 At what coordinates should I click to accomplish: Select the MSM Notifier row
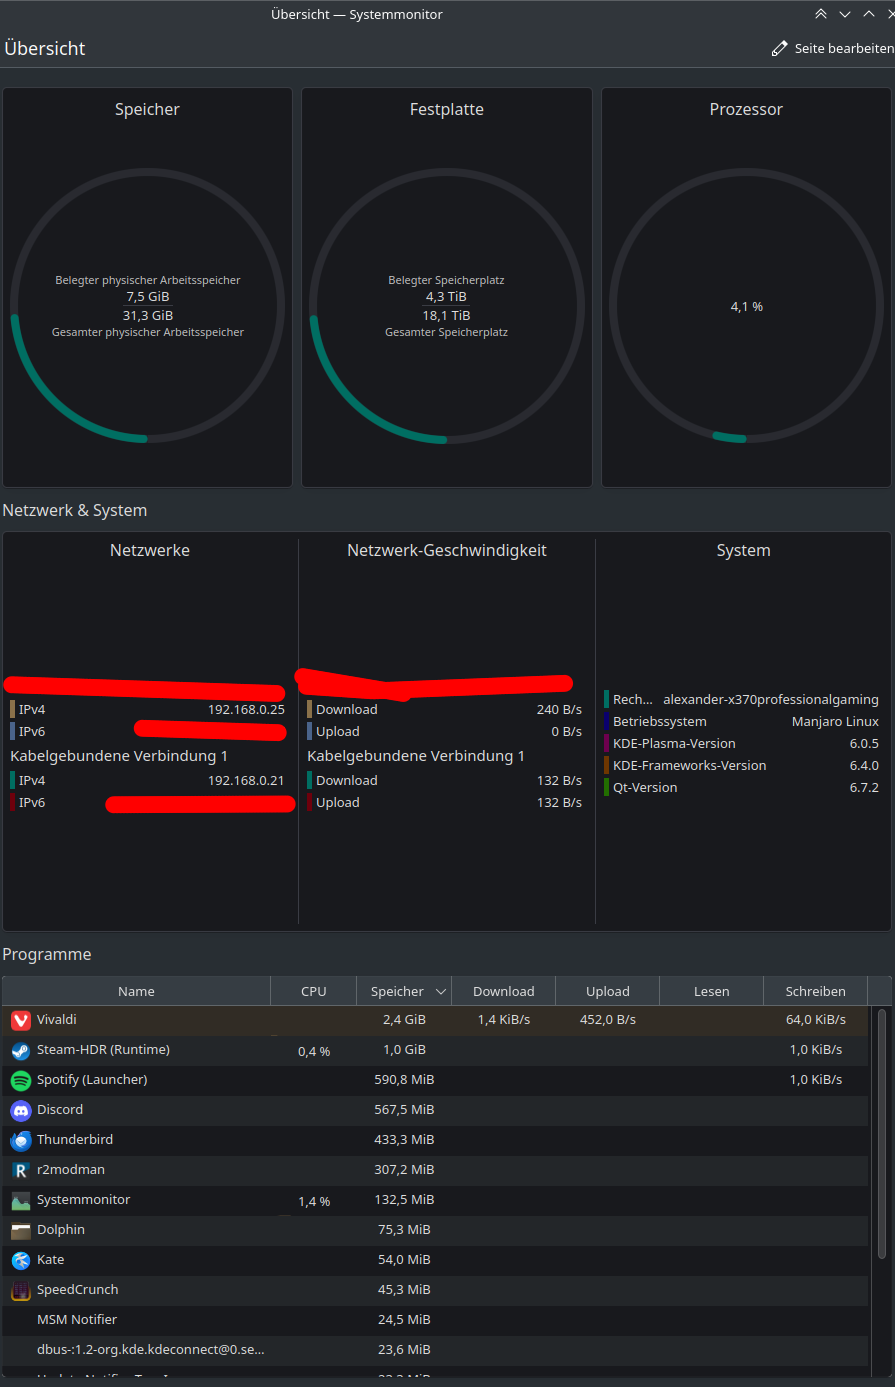(x=435, y=1320)
